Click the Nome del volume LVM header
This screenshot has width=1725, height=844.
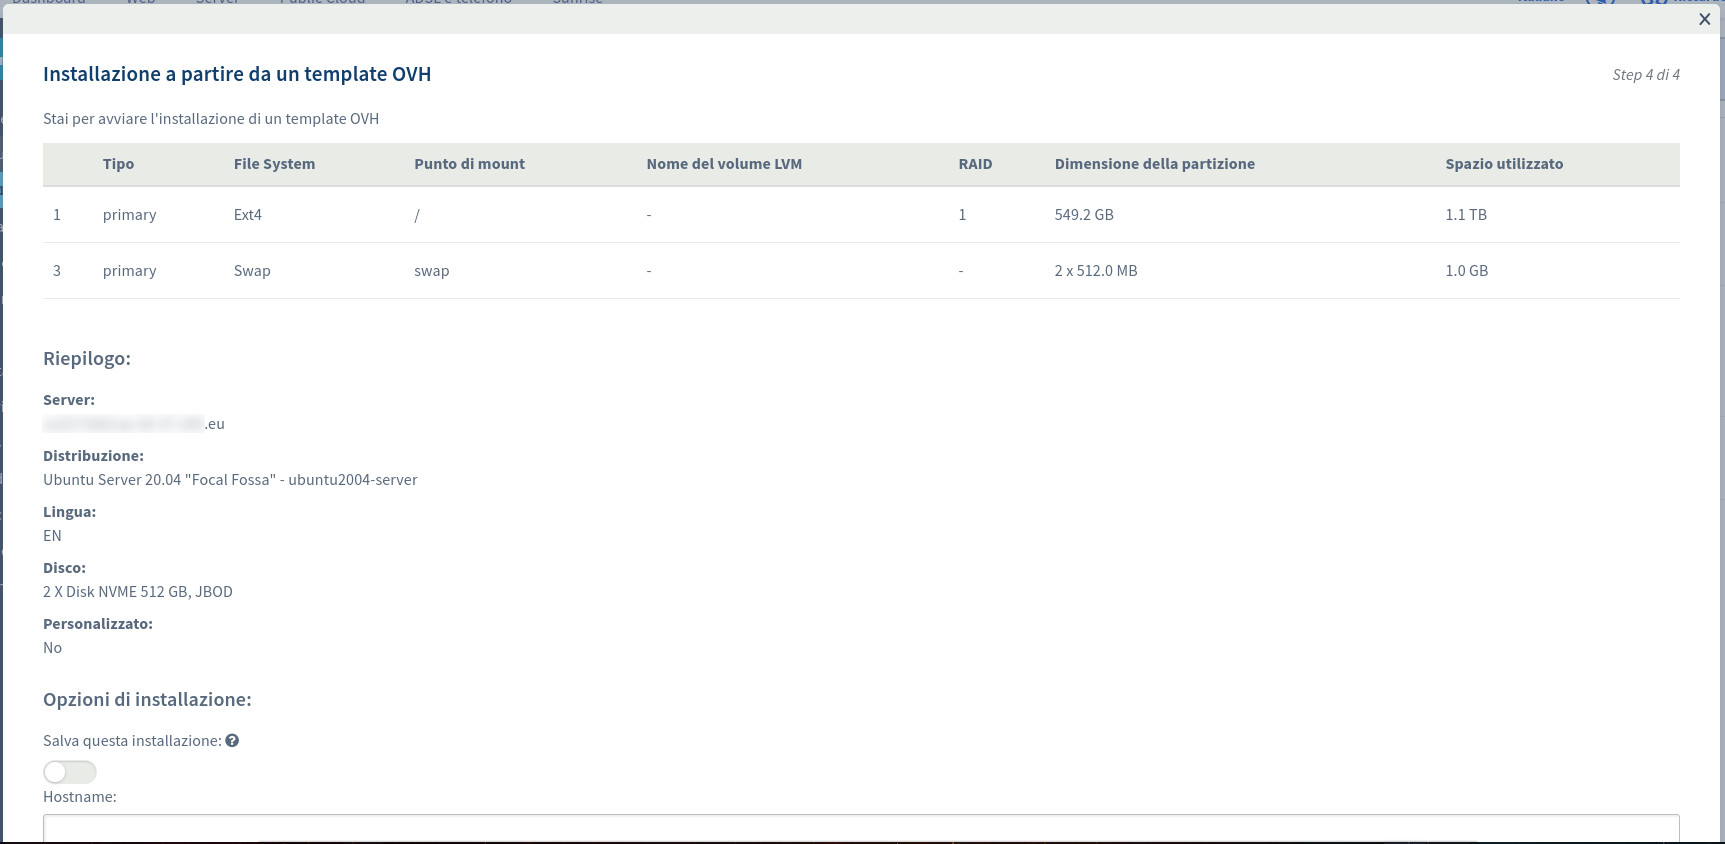click(x=724, y=164)
